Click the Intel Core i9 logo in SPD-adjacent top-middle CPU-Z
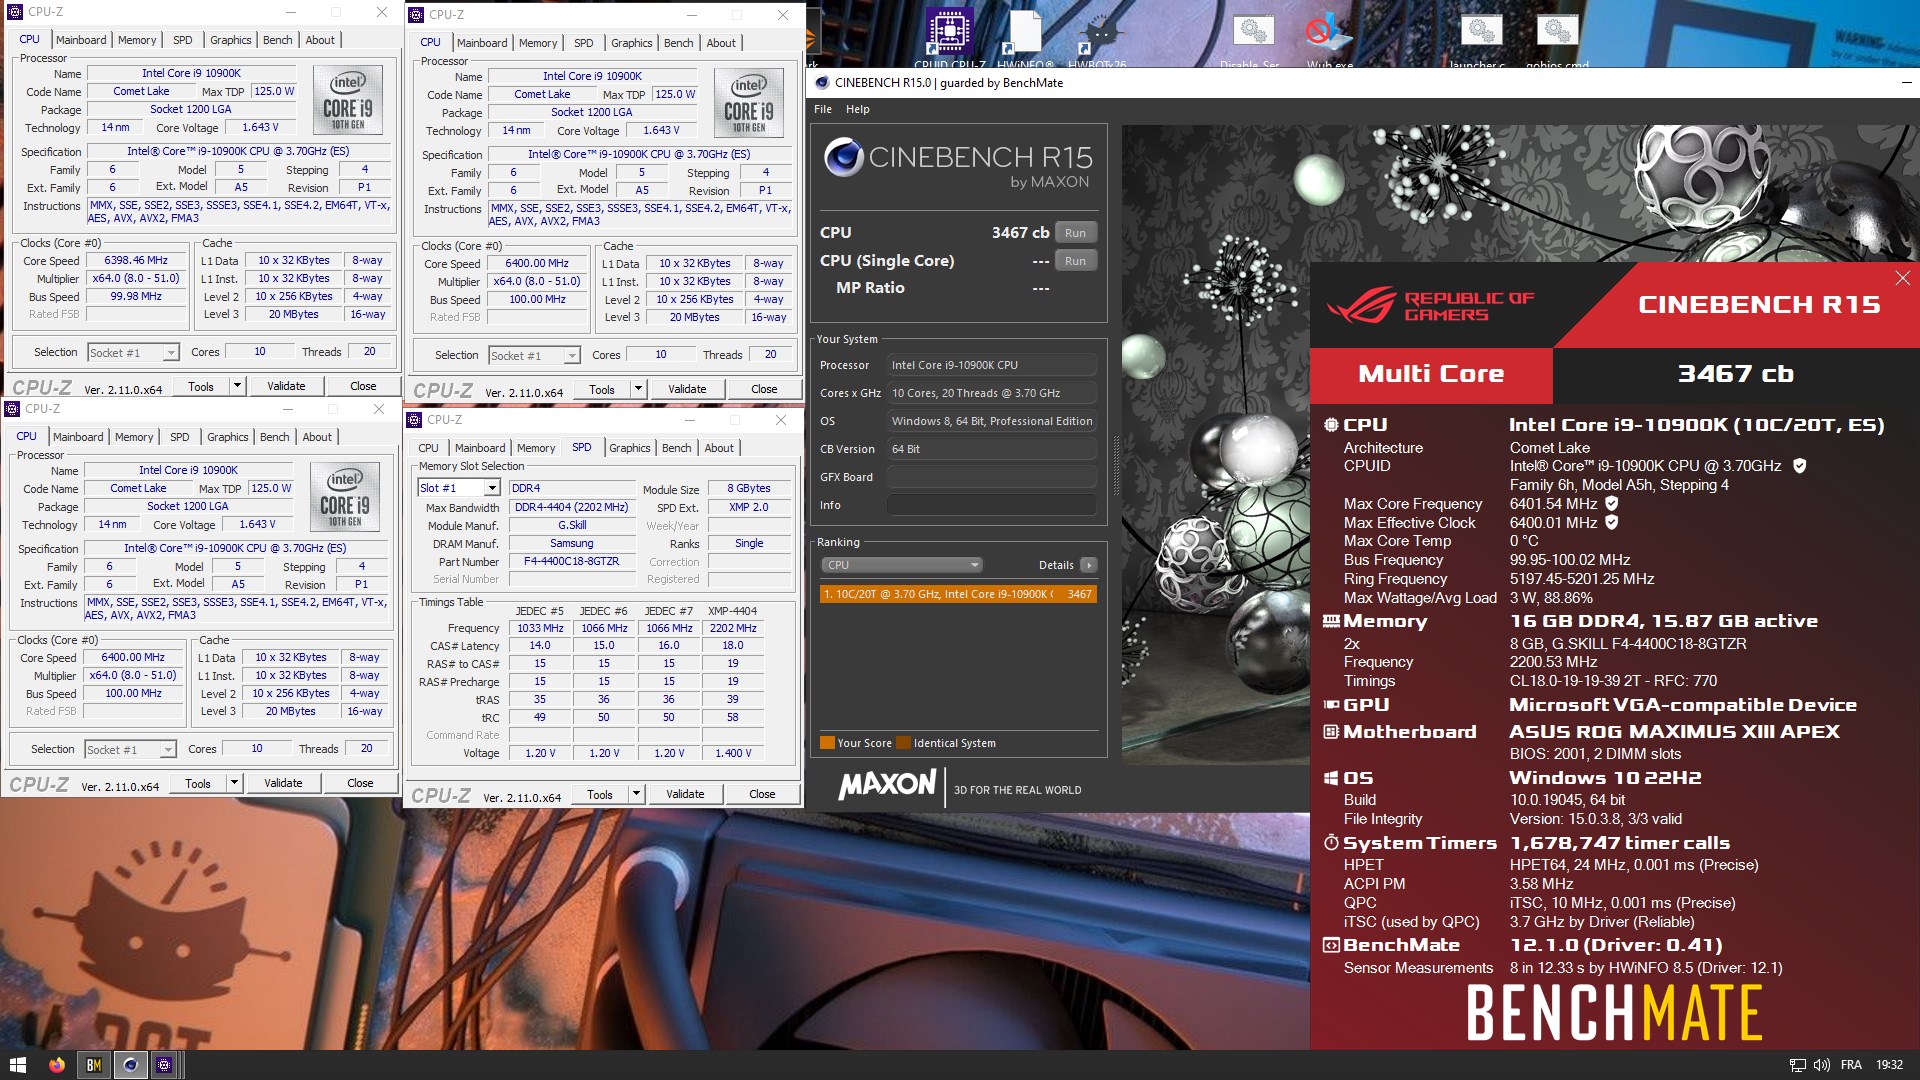This screenshot has width=1920, height=1080. (x=748, y=101)
